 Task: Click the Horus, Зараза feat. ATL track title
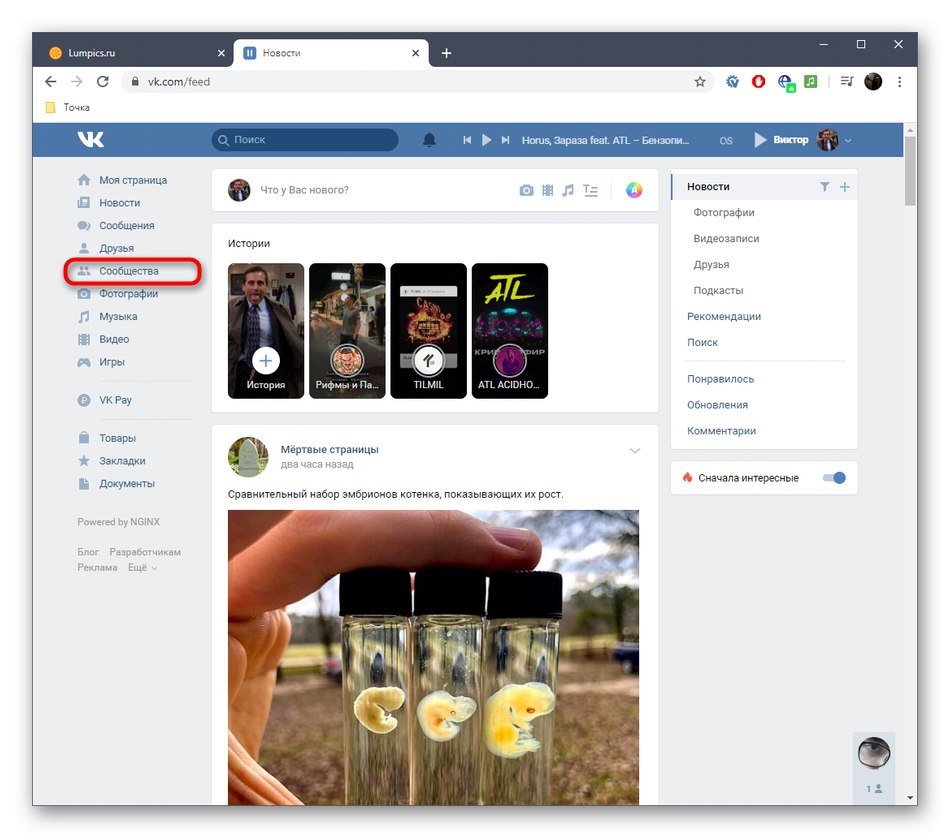[605, 140]
